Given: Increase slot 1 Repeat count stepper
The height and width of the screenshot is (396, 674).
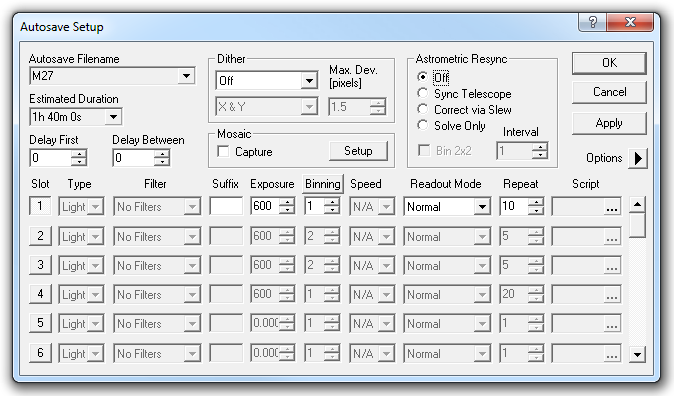Looking at the screenshot, I should click(x=535, y=202).
